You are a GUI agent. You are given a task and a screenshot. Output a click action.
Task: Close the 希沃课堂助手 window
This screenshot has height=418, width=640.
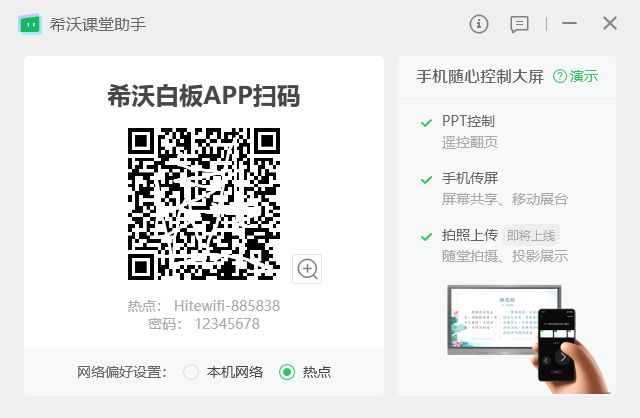[610, 24]
